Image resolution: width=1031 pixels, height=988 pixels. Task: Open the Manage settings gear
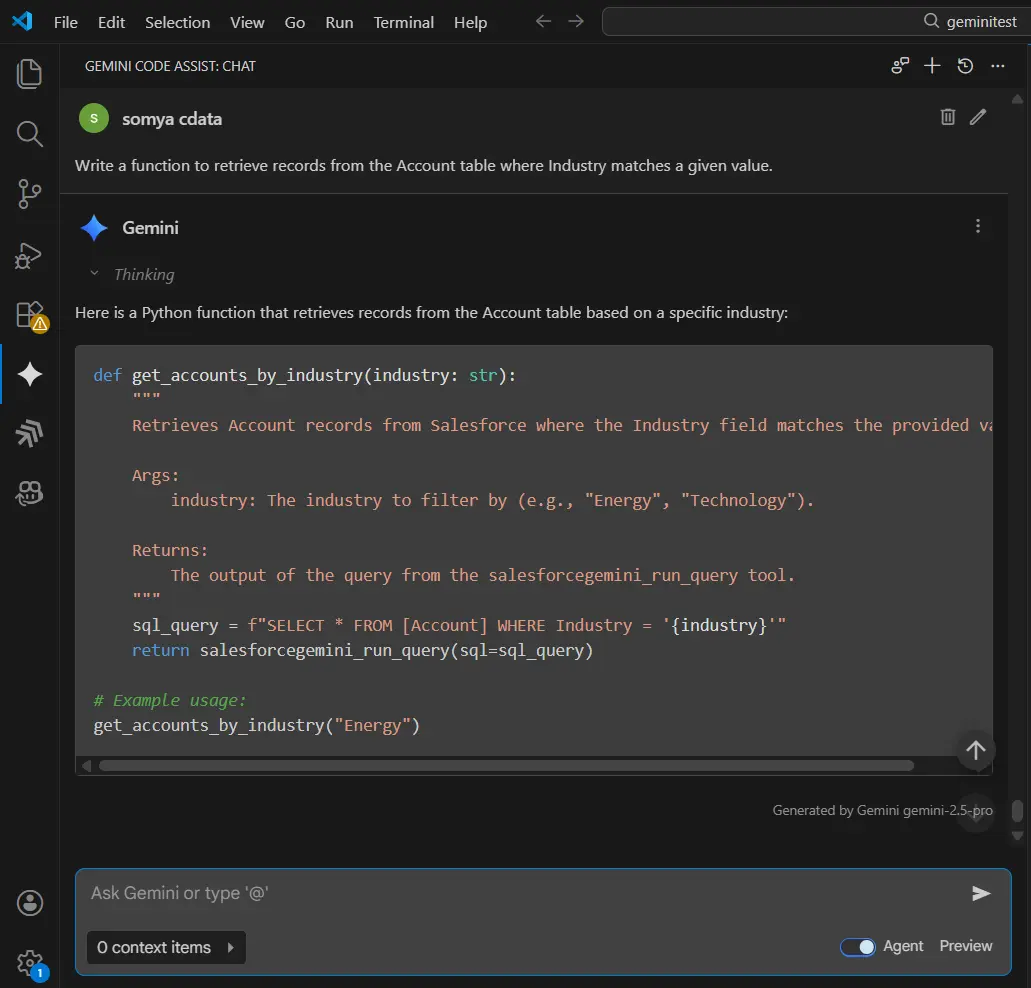click(30, 963)
